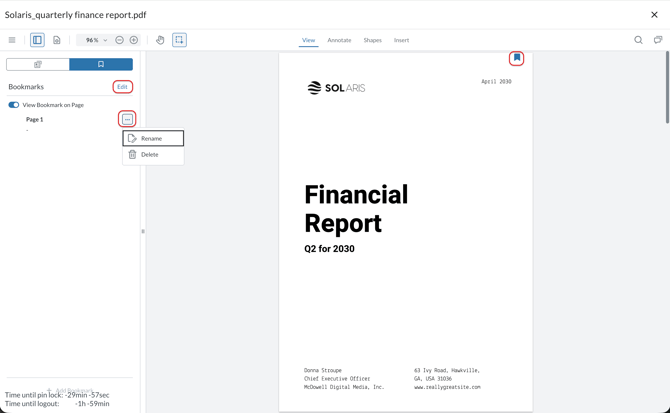The width and height of the screenshot is (670, 413).
Task: Click the blue bookmark icon on page
Action: pyautogui.click(x=517, y=58)
